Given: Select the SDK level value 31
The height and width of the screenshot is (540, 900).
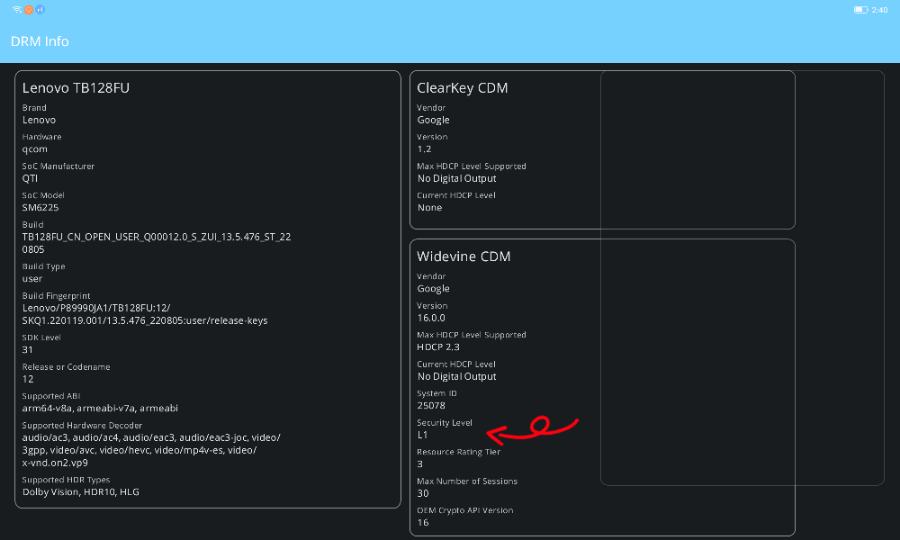Looking at the screenshot, I should [x=28, y=350].
